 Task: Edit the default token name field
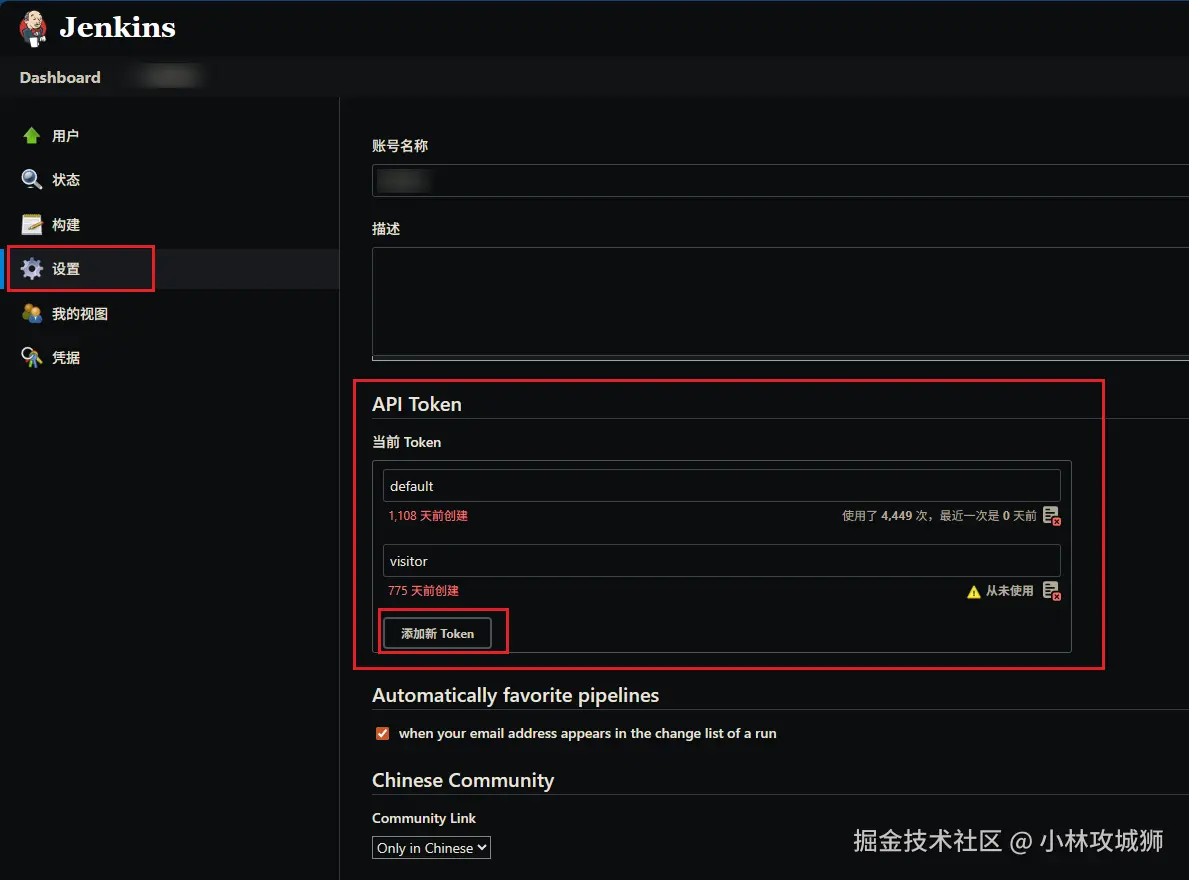pos(721,486)
